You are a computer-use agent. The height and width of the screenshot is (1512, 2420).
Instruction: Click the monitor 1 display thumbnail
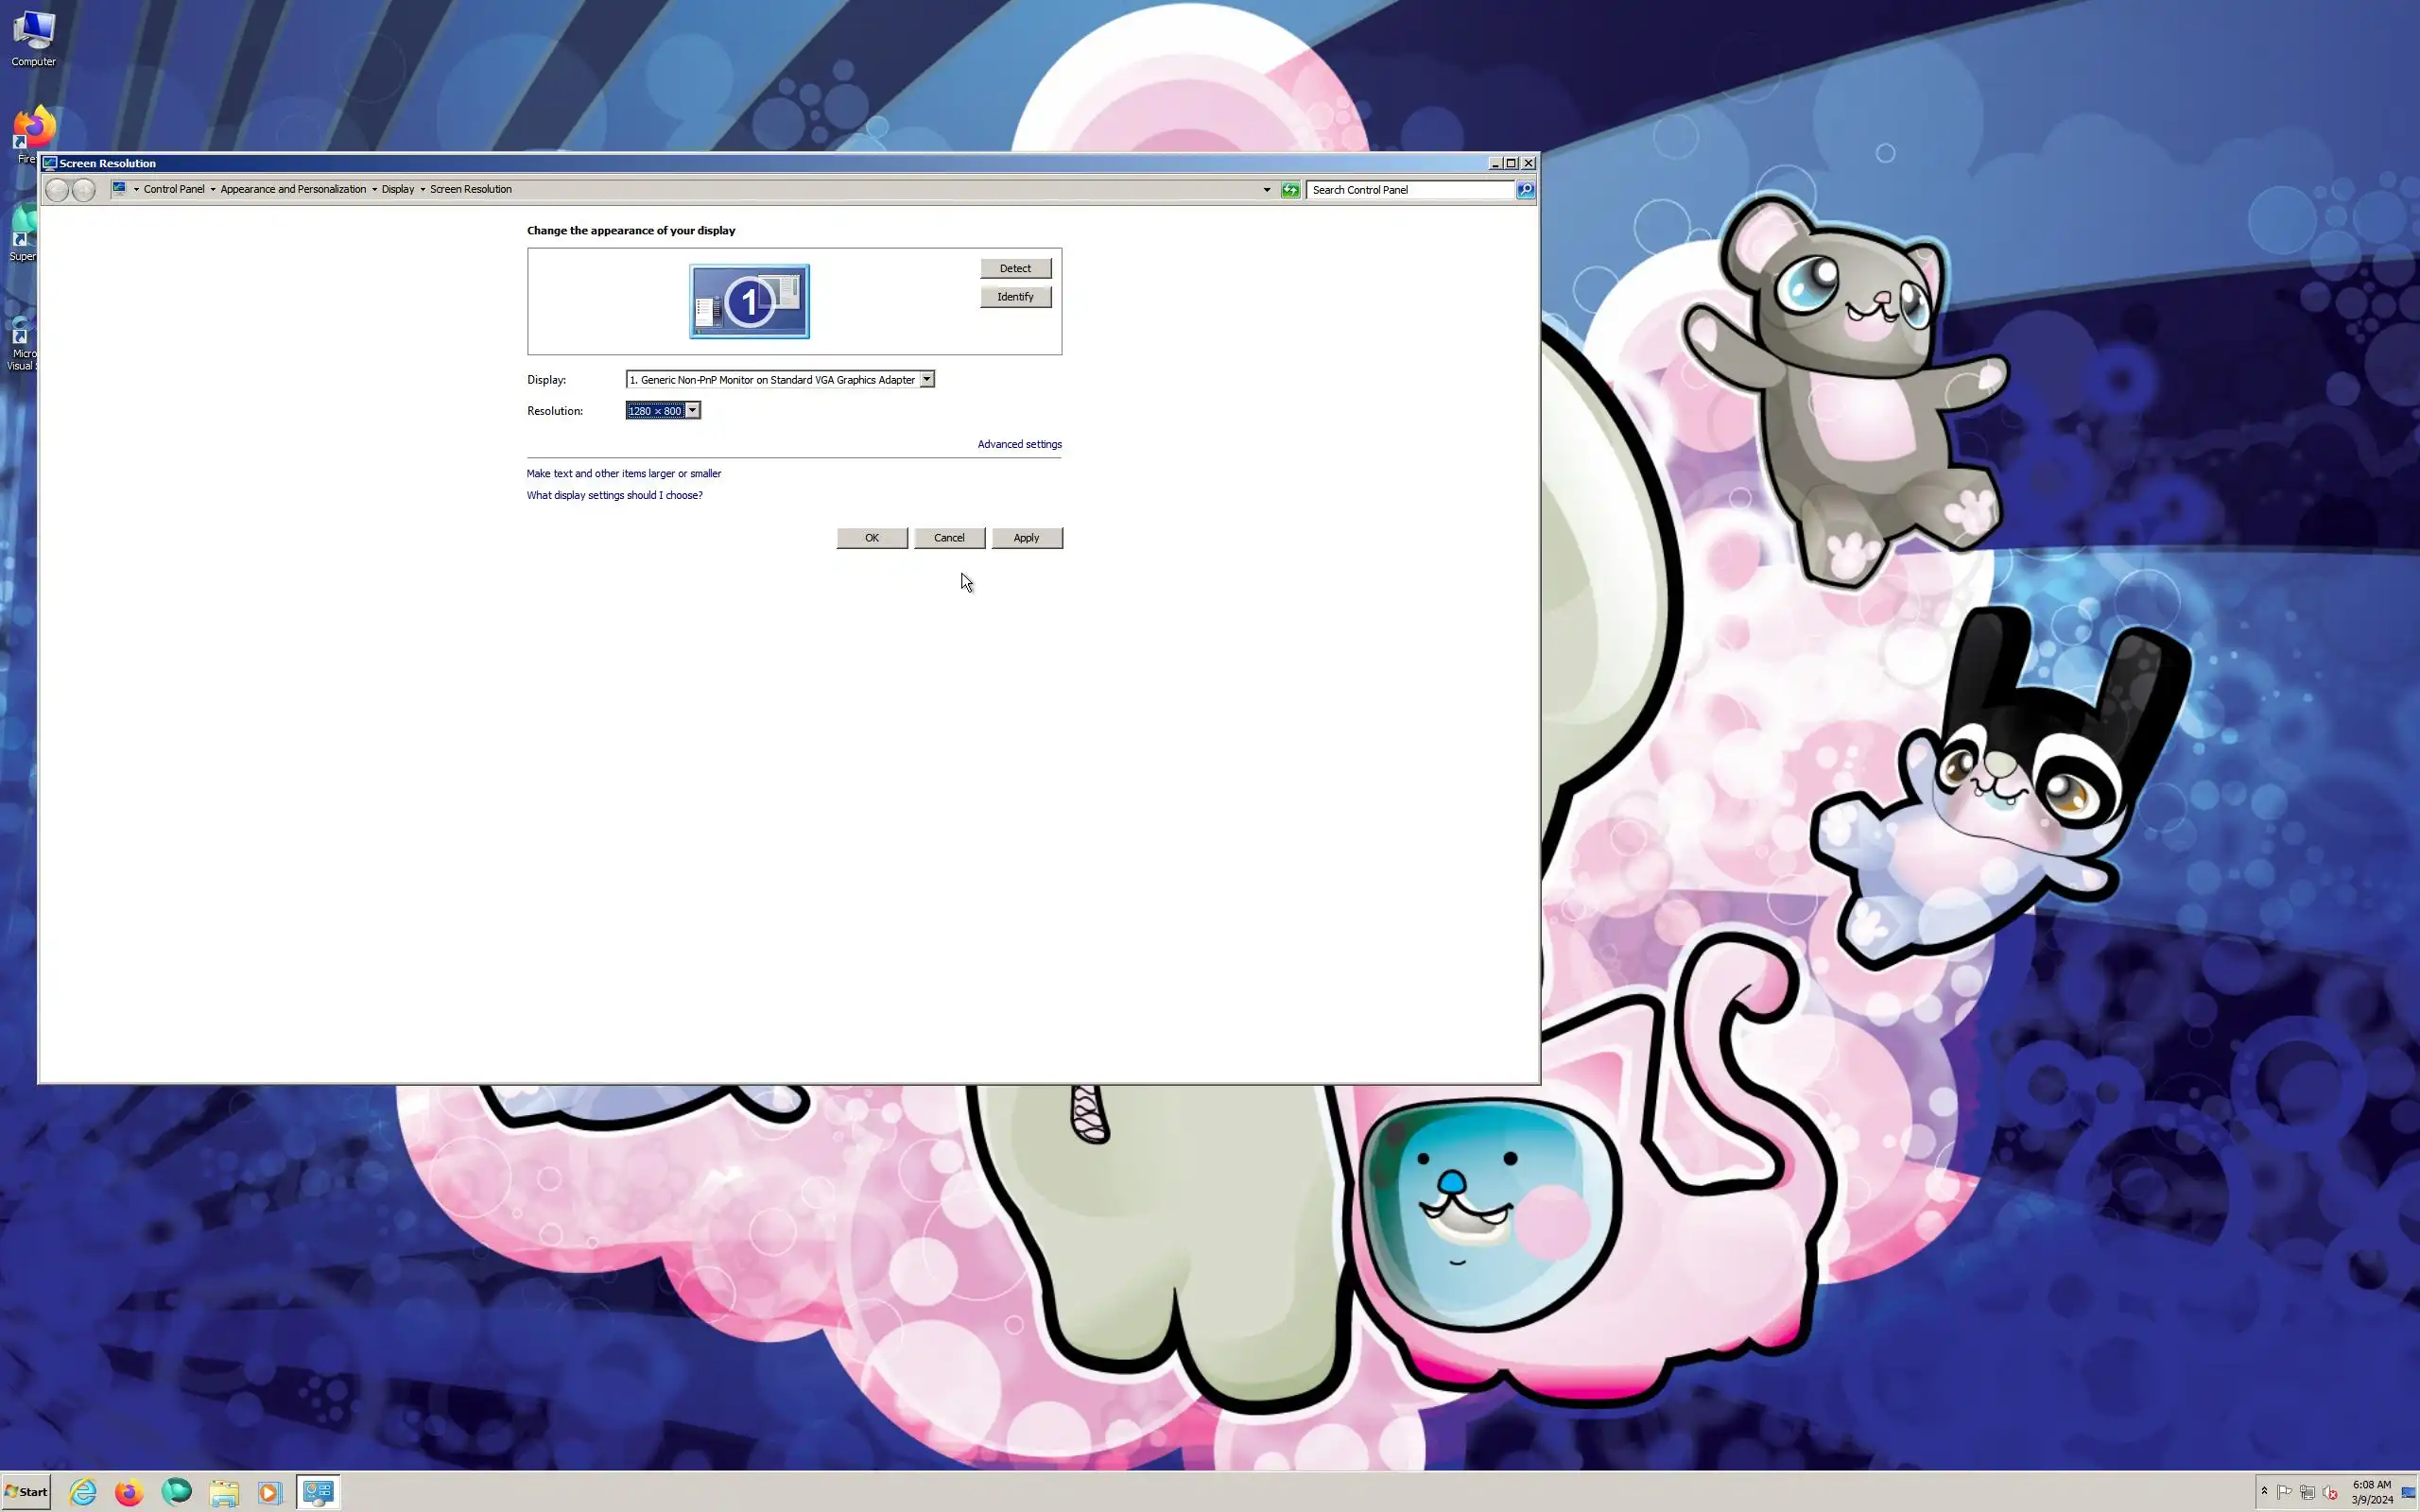[x=749, y=301]
